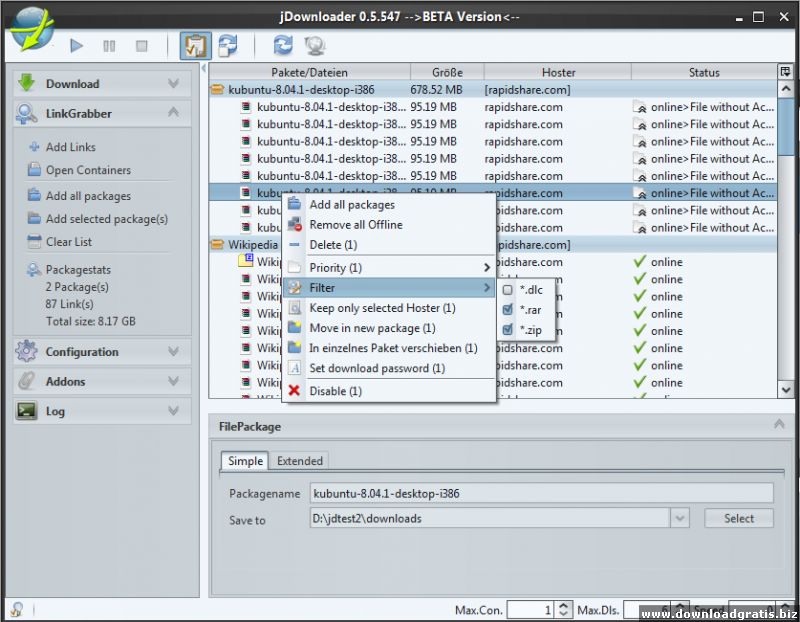Image resolution: width=800 pixels, height=622 pixels.
Task: Click the column settings icon beside Status
Action: 785,71
